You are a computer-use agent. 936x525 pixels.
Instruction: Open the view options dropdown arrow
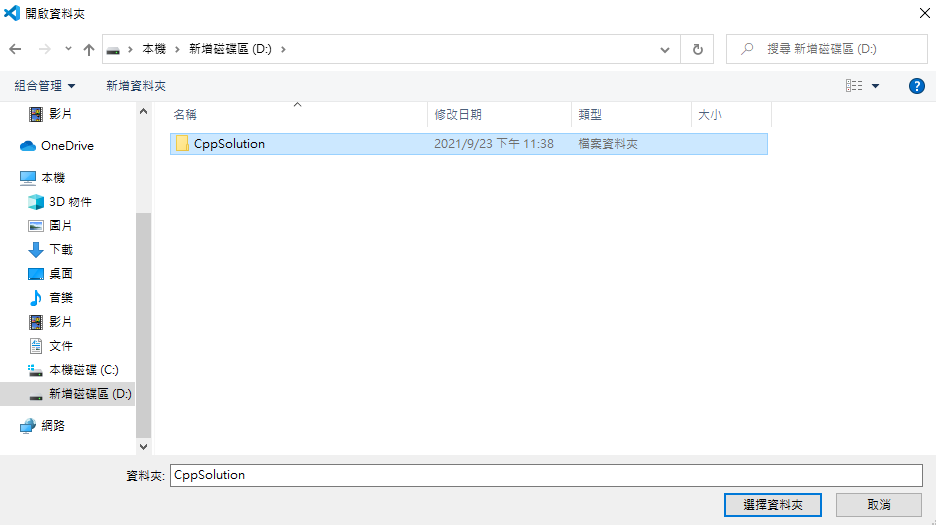tap(876, 86)
